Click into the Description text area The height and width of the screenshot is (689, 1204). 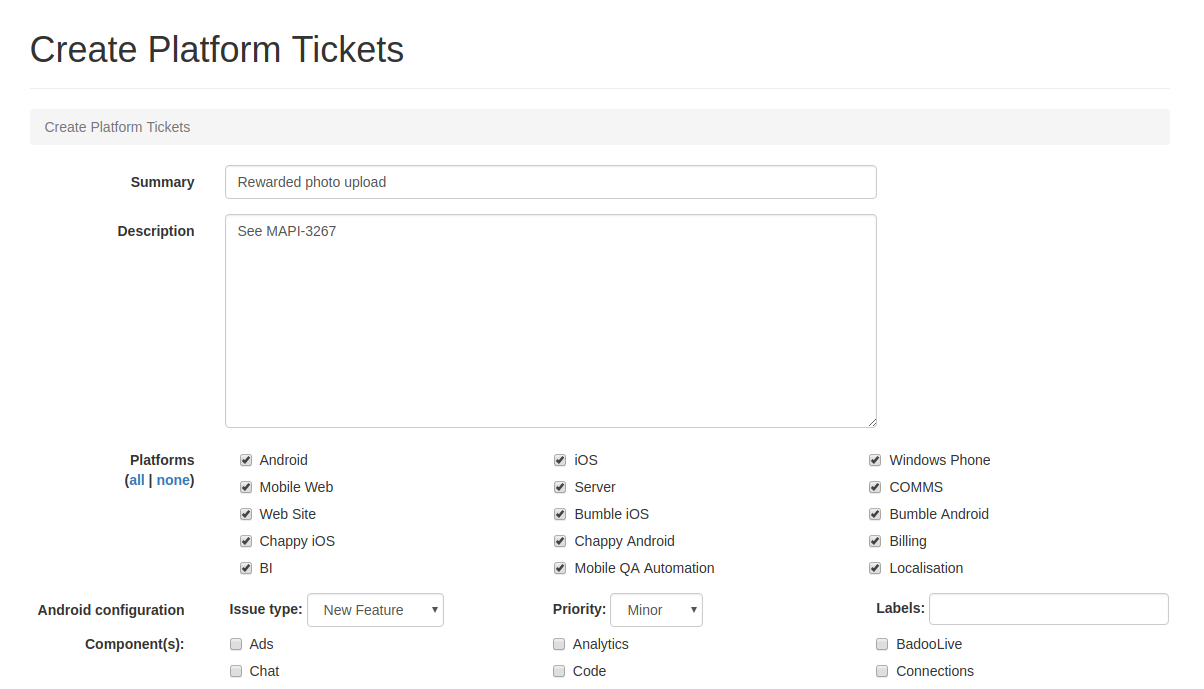pyautogui.click(x=550, y=320)
